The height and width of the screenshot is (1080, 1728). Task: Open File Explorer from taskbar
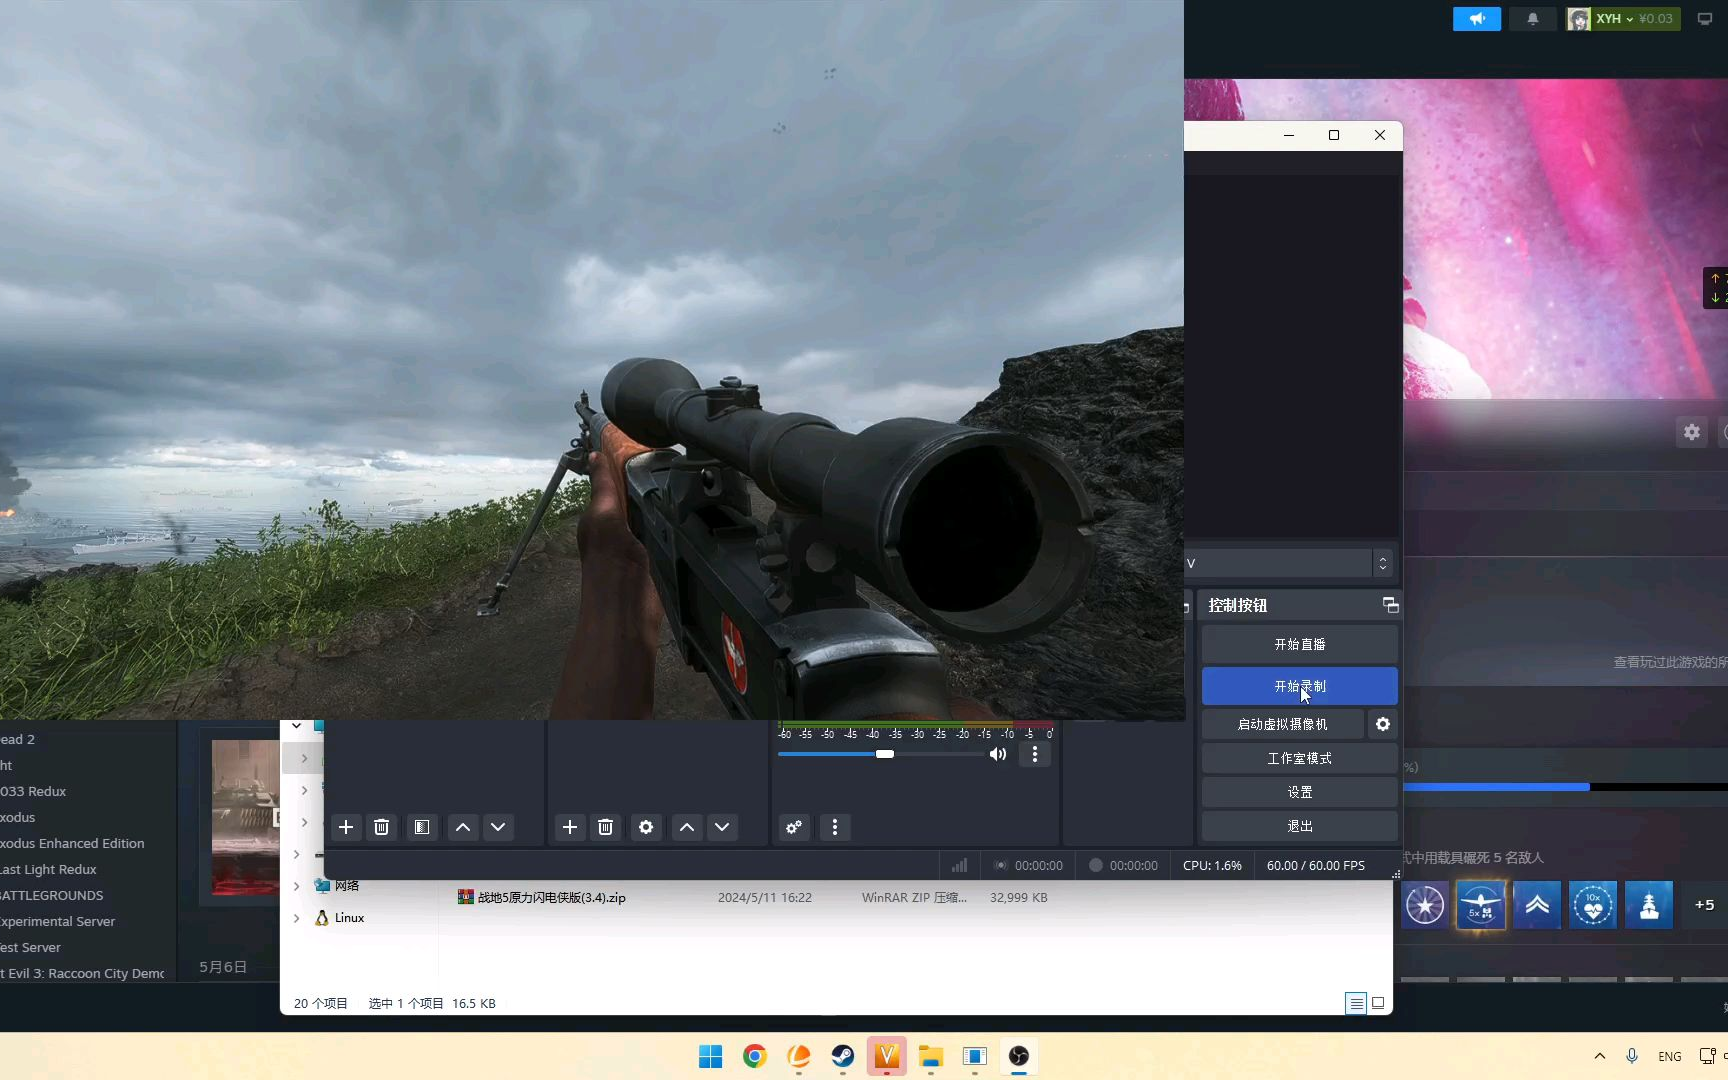click(x=931, y=1056)
